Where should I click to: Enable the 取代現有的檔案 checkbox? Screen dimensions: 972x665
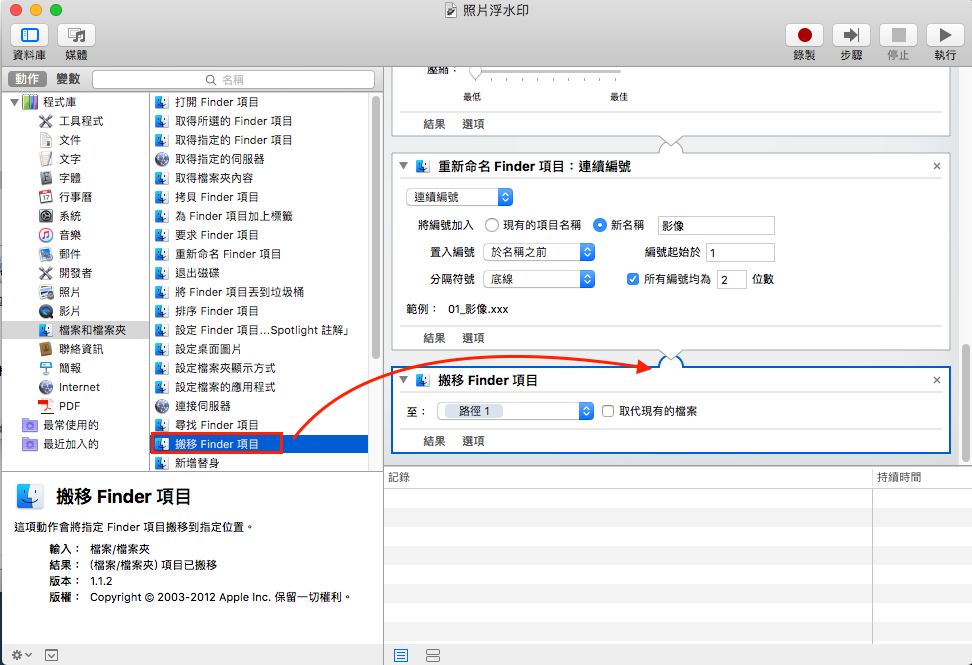[610, 410]
